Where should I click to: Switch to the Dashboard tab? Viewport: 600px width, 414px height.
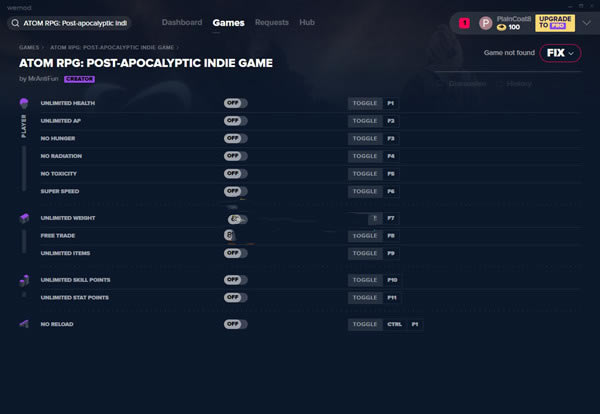(181, 22)
